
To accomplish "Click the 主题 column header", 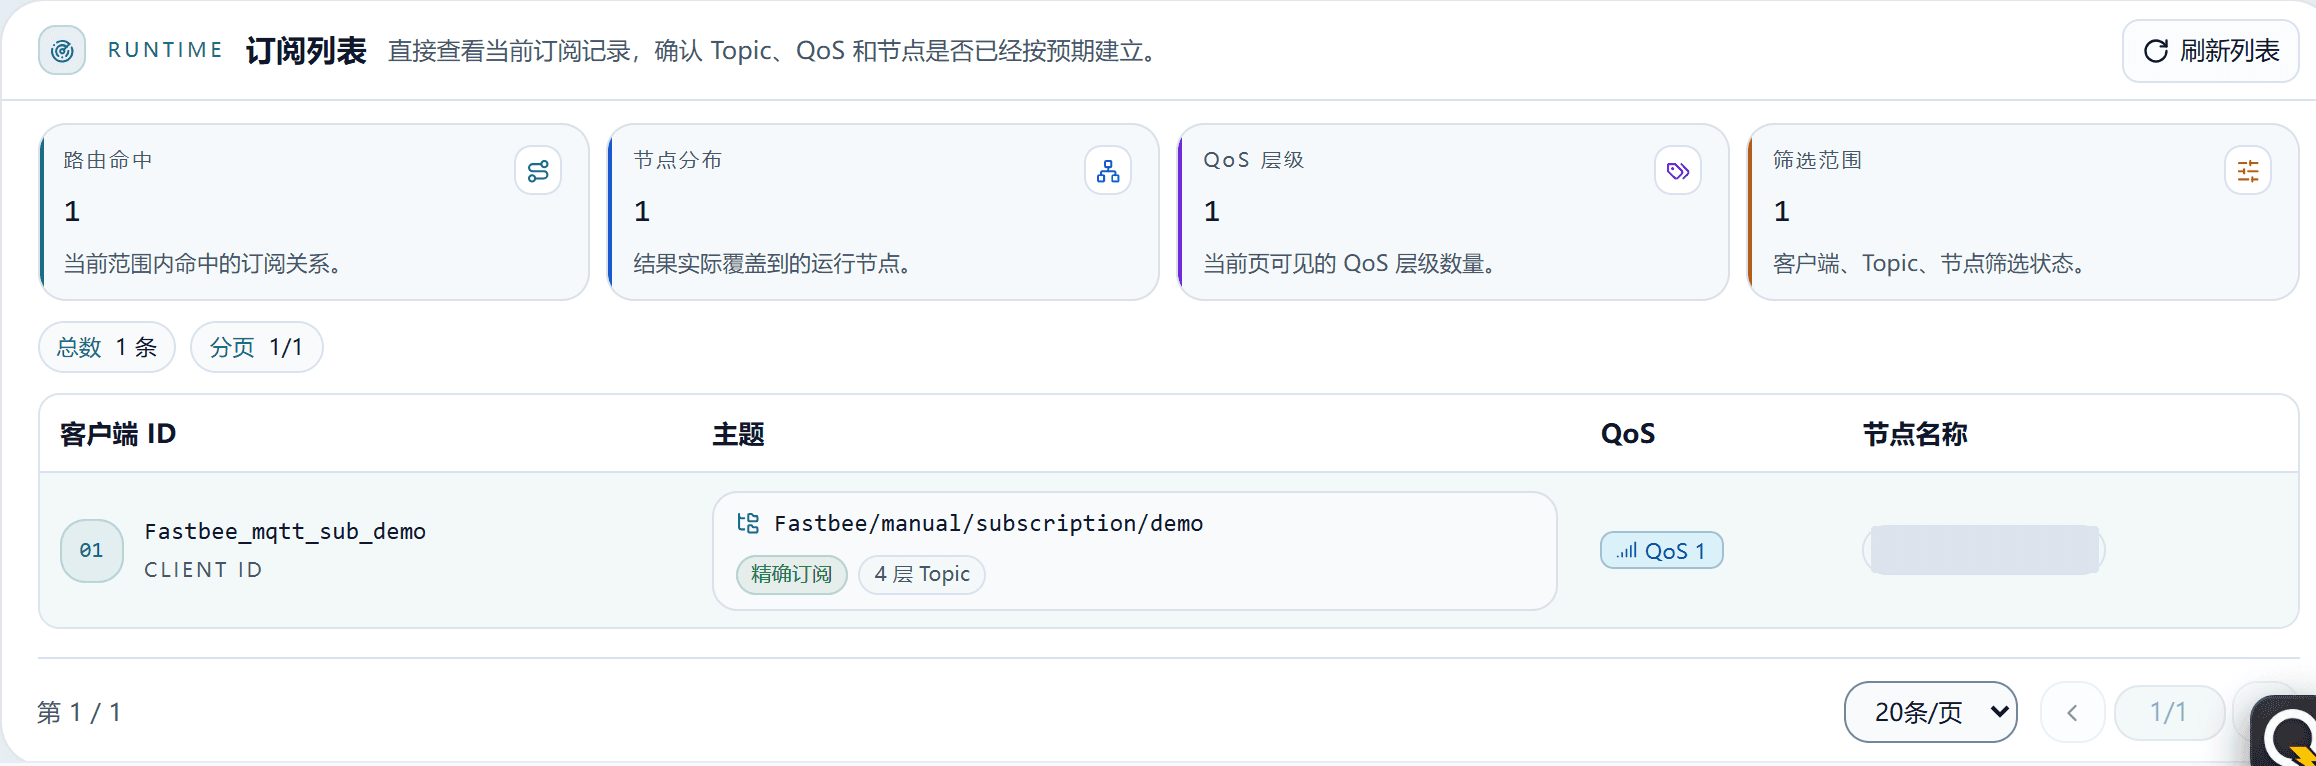I will (x=739, y=434).
